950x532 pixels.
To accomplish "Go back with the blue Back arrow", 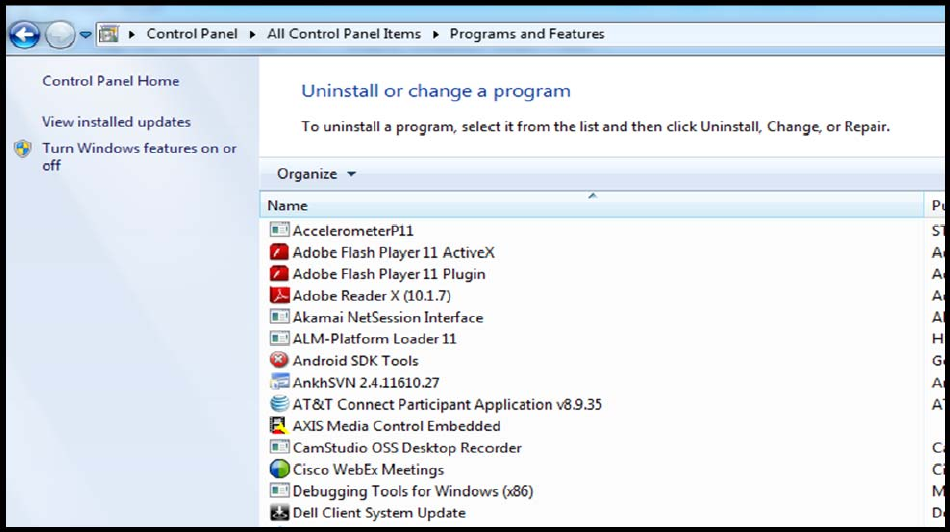I will 25,35.
